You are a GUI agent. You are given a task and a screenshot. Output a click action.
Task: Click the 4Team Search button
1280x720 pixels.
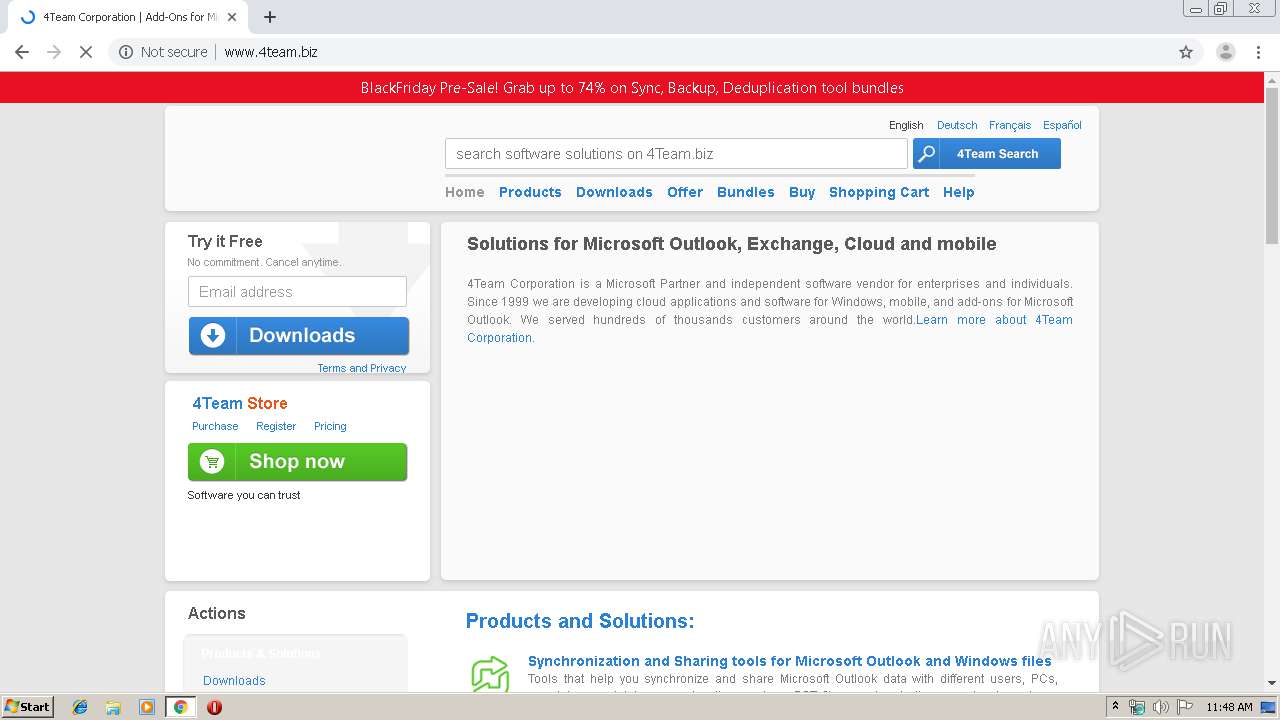[987, 154]
